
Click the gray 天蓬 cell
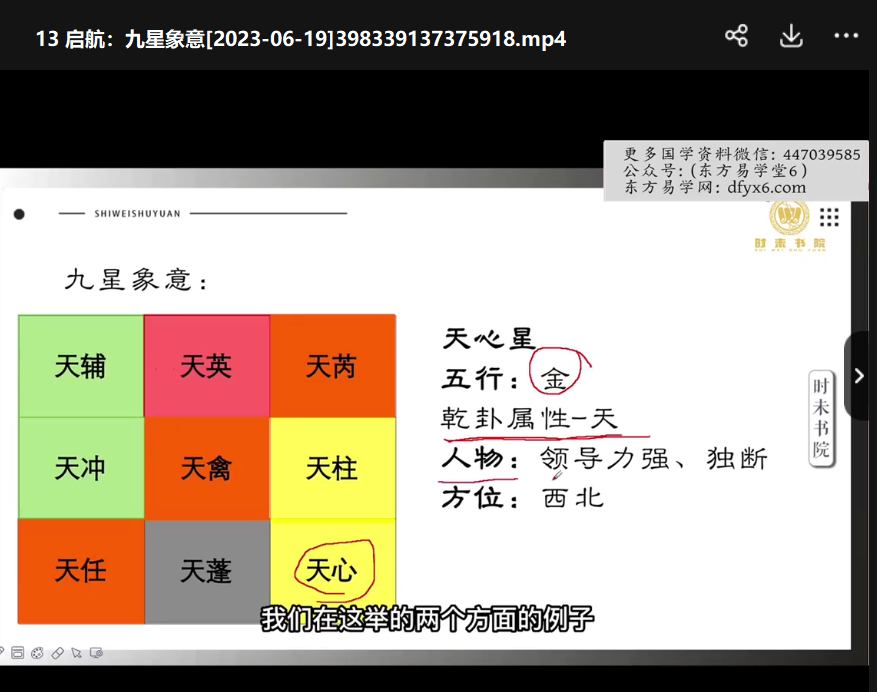[x=206, y=571]
